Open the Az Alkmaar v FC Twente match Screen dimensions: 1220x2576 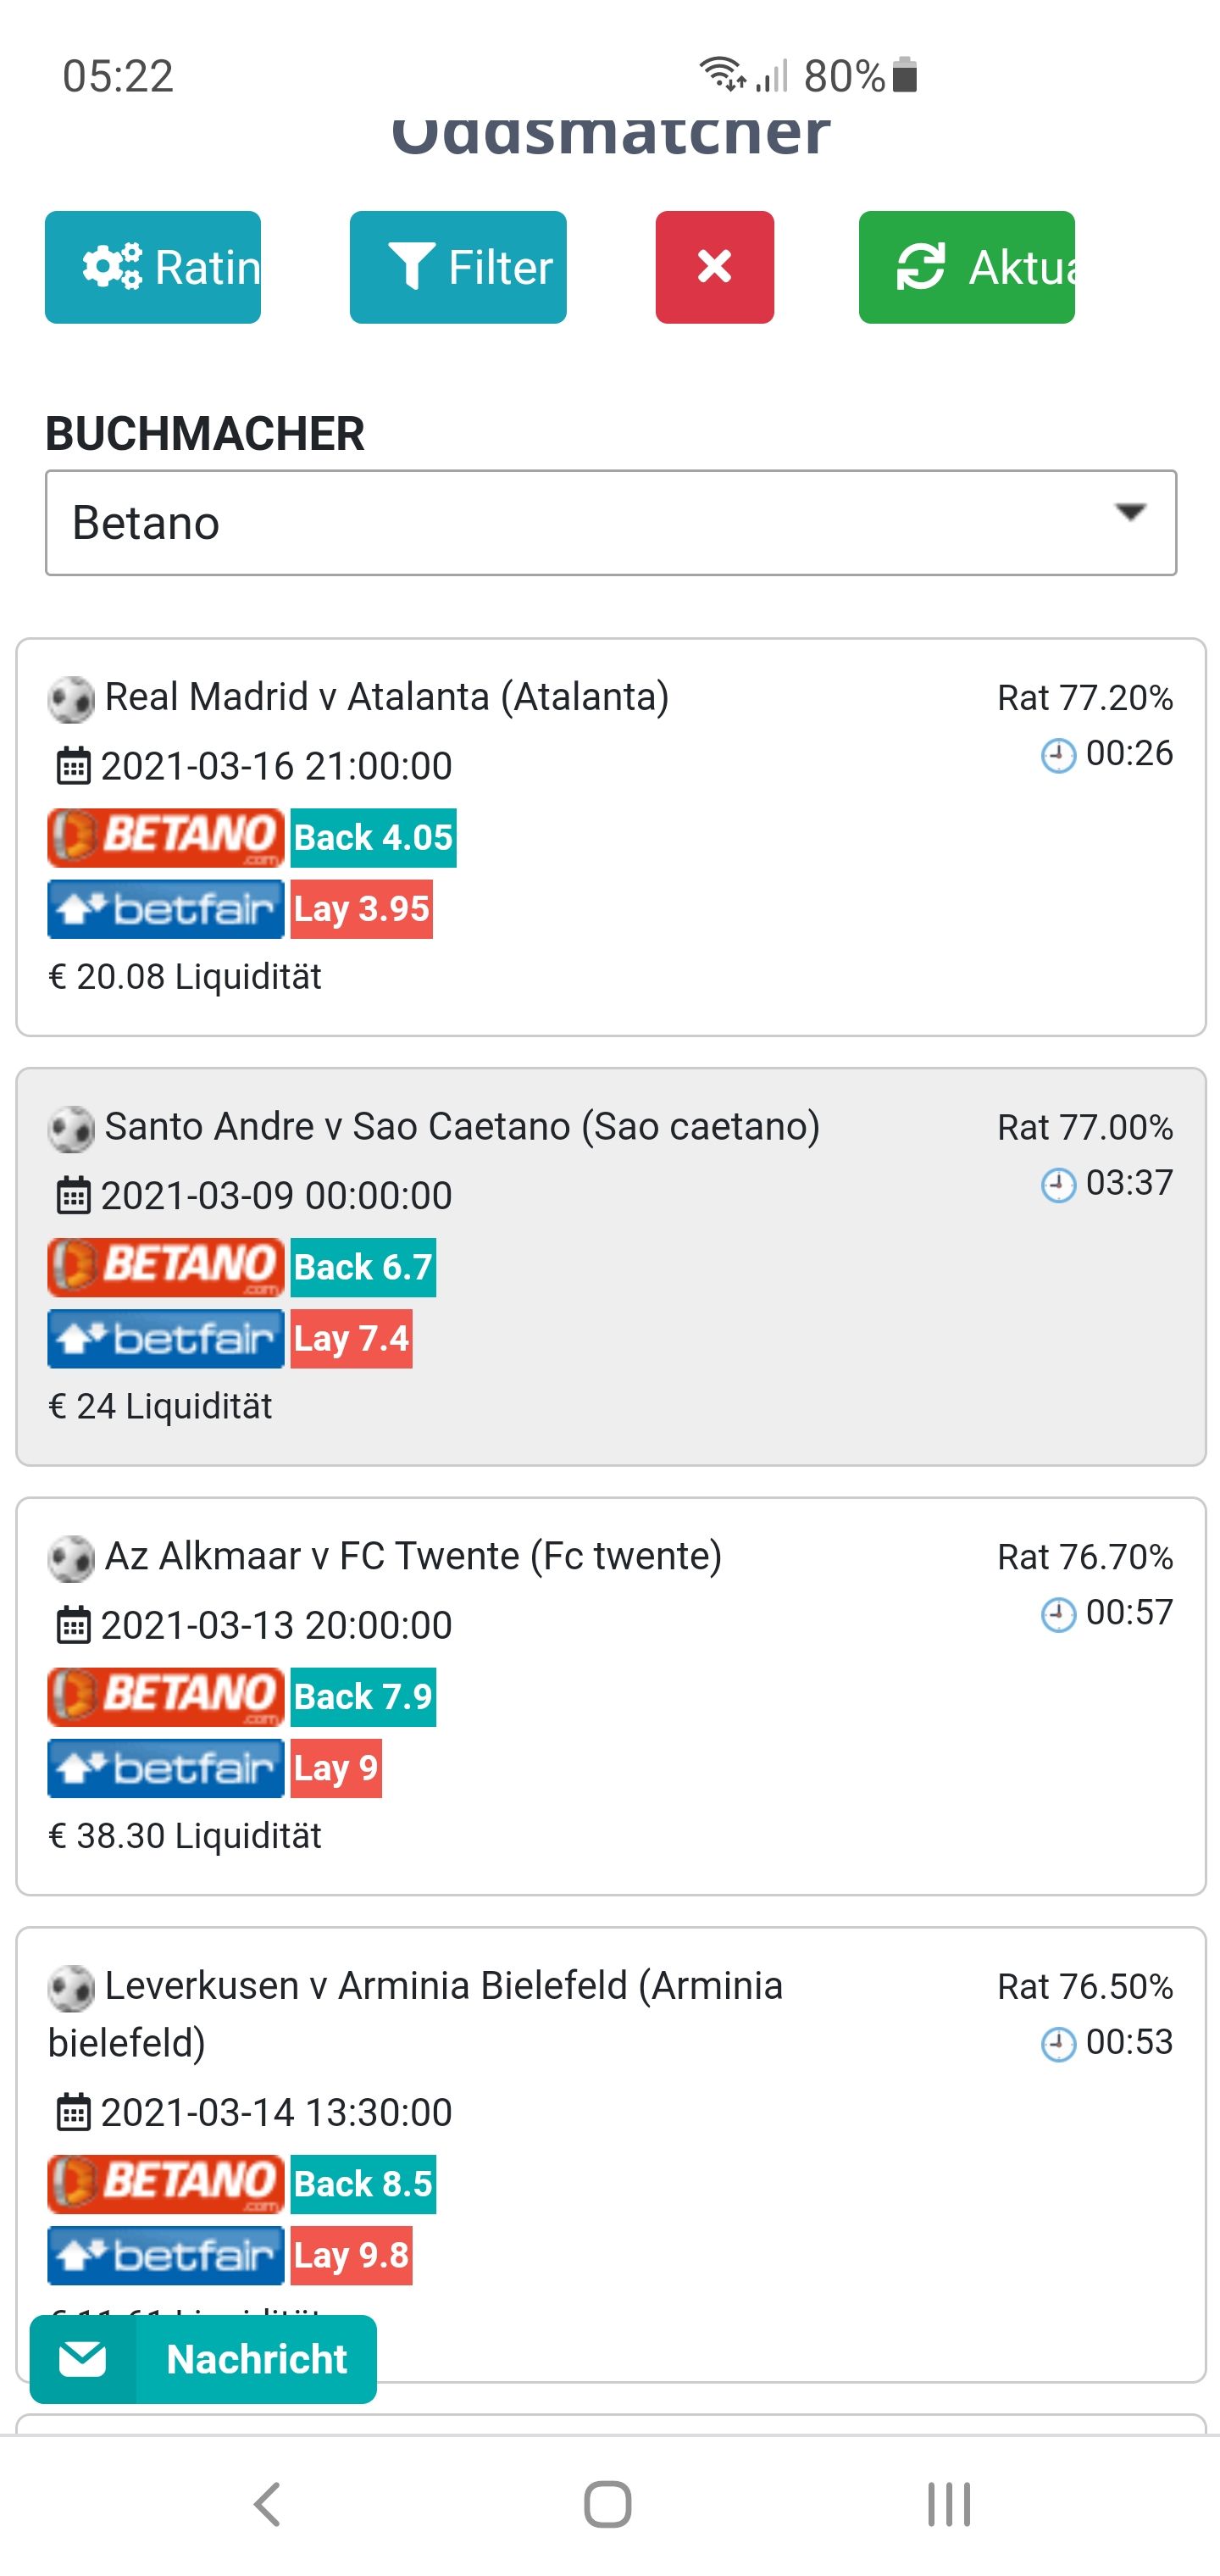(413, 1556)
